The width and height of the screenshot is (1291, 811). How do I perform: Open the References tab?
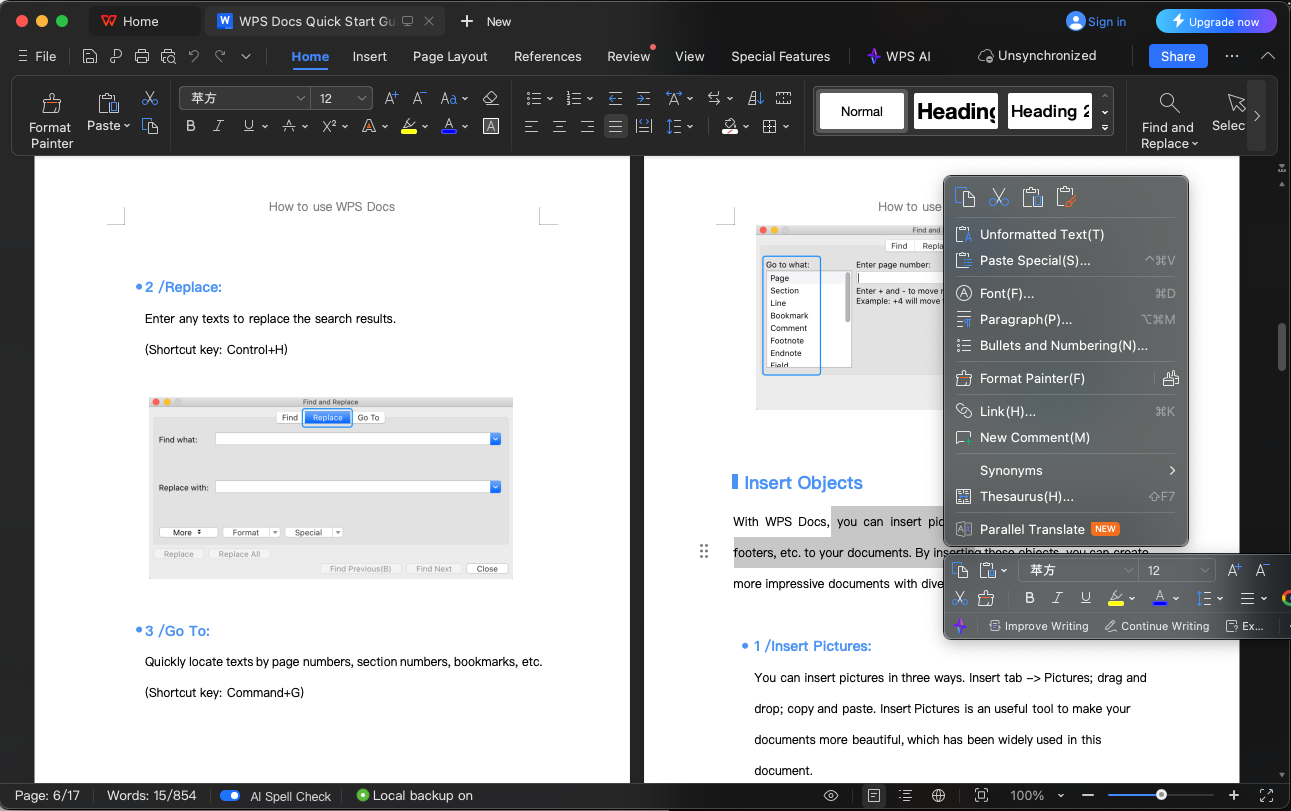(547, 56)
